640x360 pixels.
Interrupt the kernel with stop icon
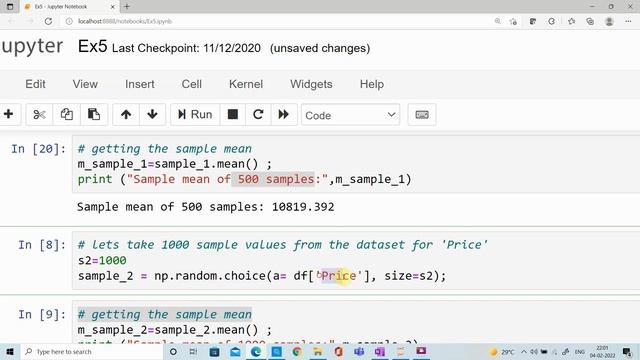click(233, 115)
